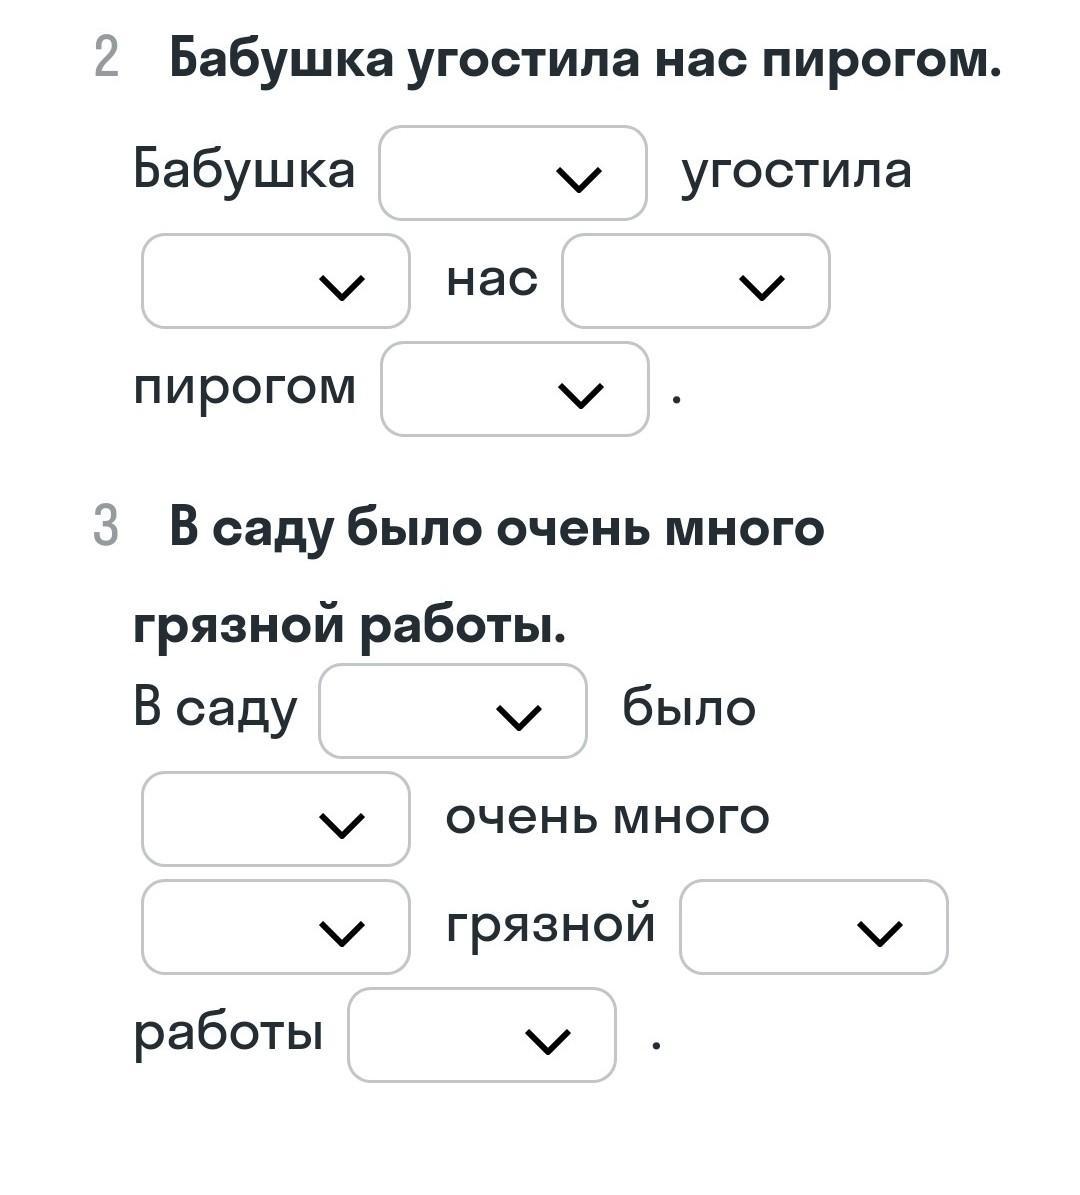Screen dimensions: 1080x1195
Task: Click the non-bold text очень много
Action: point(607,818)
